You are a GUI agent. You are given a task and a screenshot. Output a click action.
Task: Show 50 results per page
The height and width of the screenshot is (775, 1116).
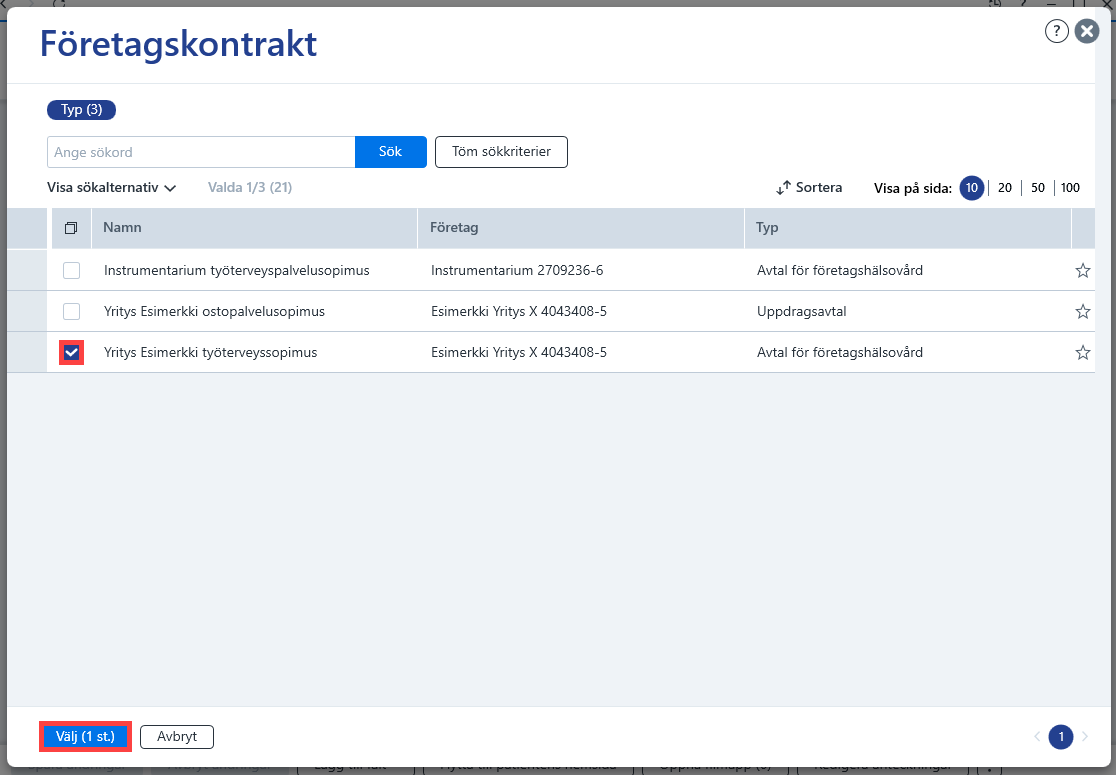coord(1038,188)
